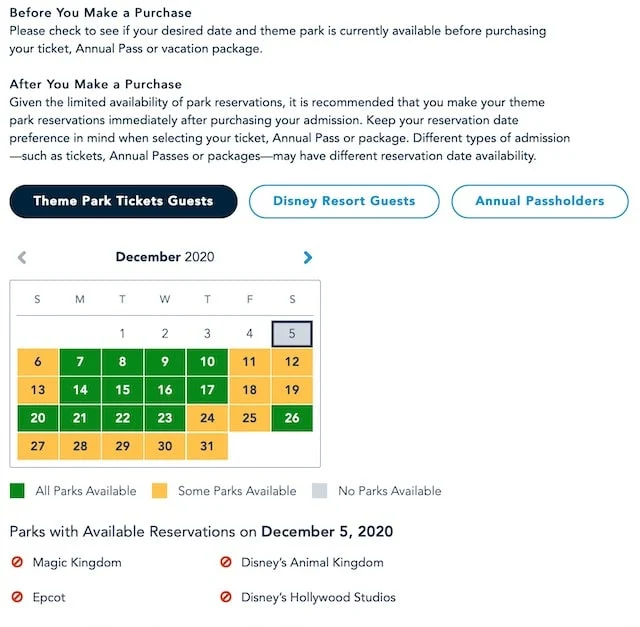Open the Annual Passholders tab
640x627 pixels.
[x=540, y=201]
